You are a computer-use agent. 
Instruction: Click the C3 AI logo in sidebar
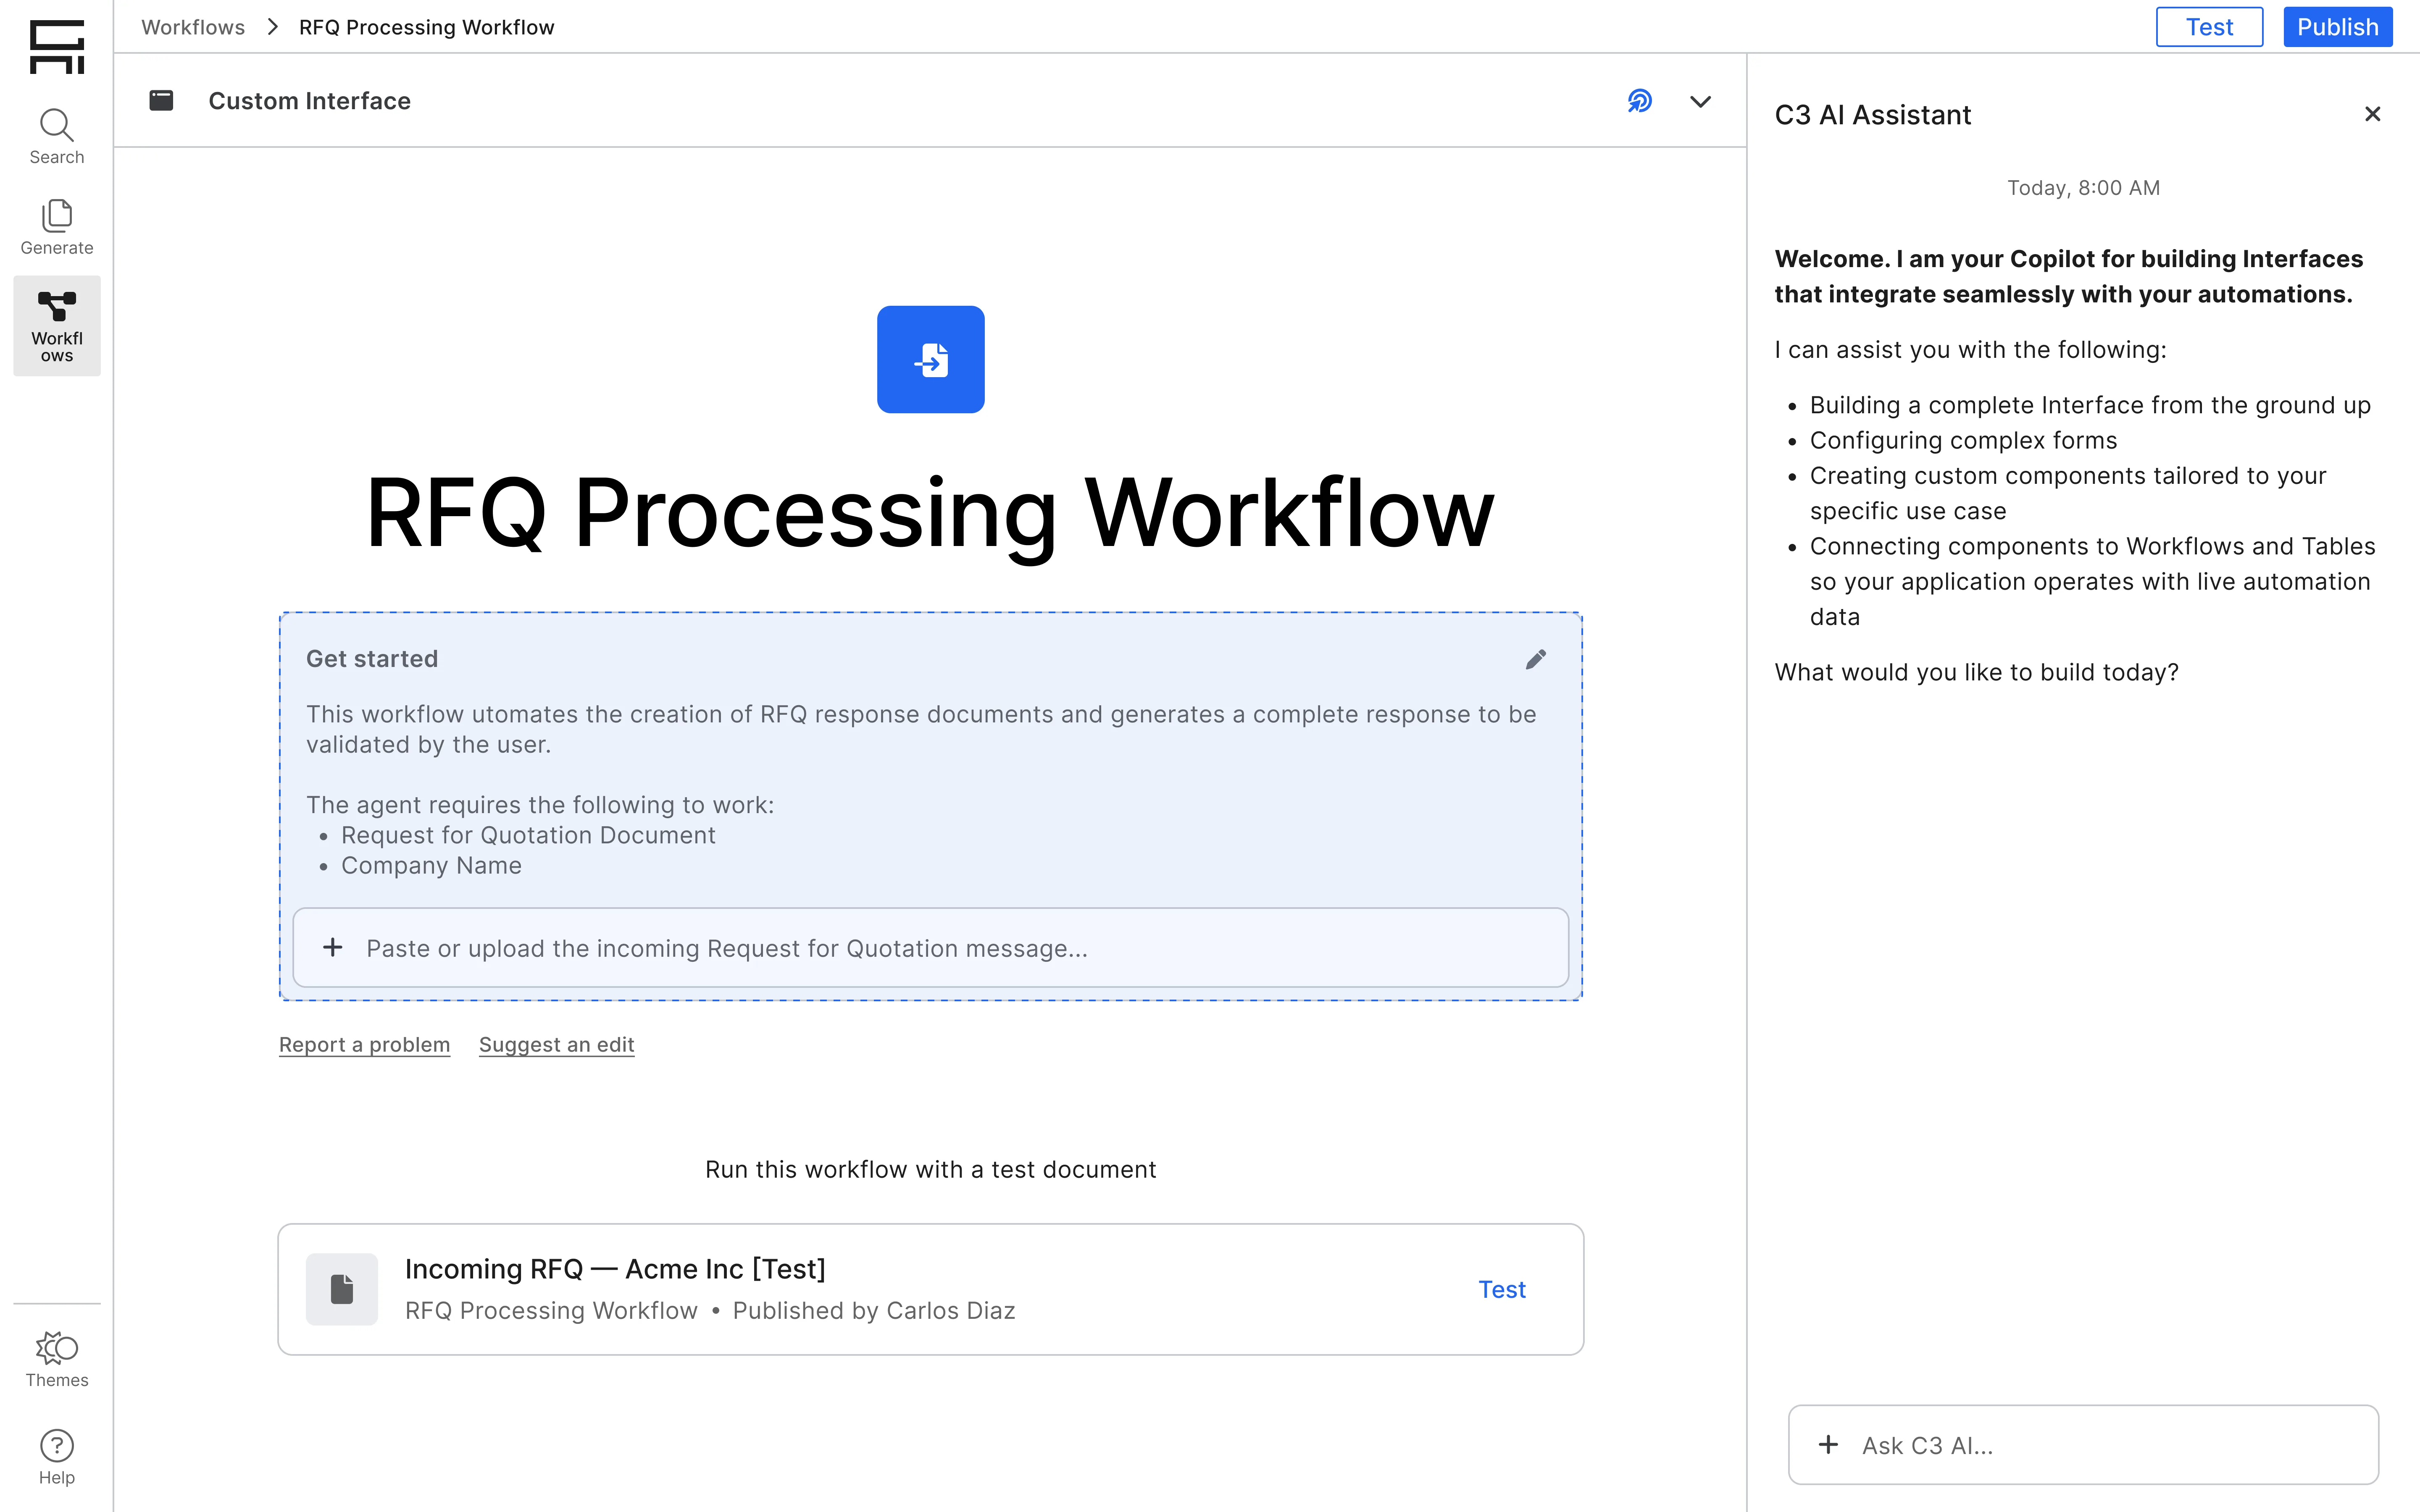click(57, 46)
